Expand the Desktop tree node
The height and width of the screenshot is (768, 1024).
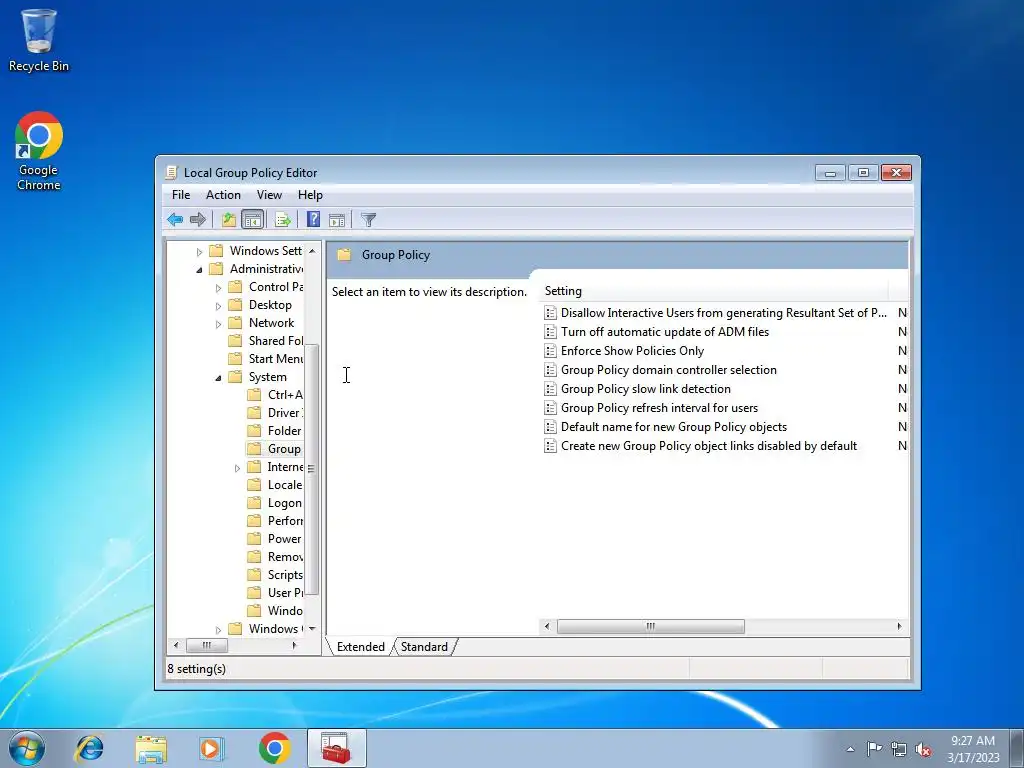click(218, 306)
